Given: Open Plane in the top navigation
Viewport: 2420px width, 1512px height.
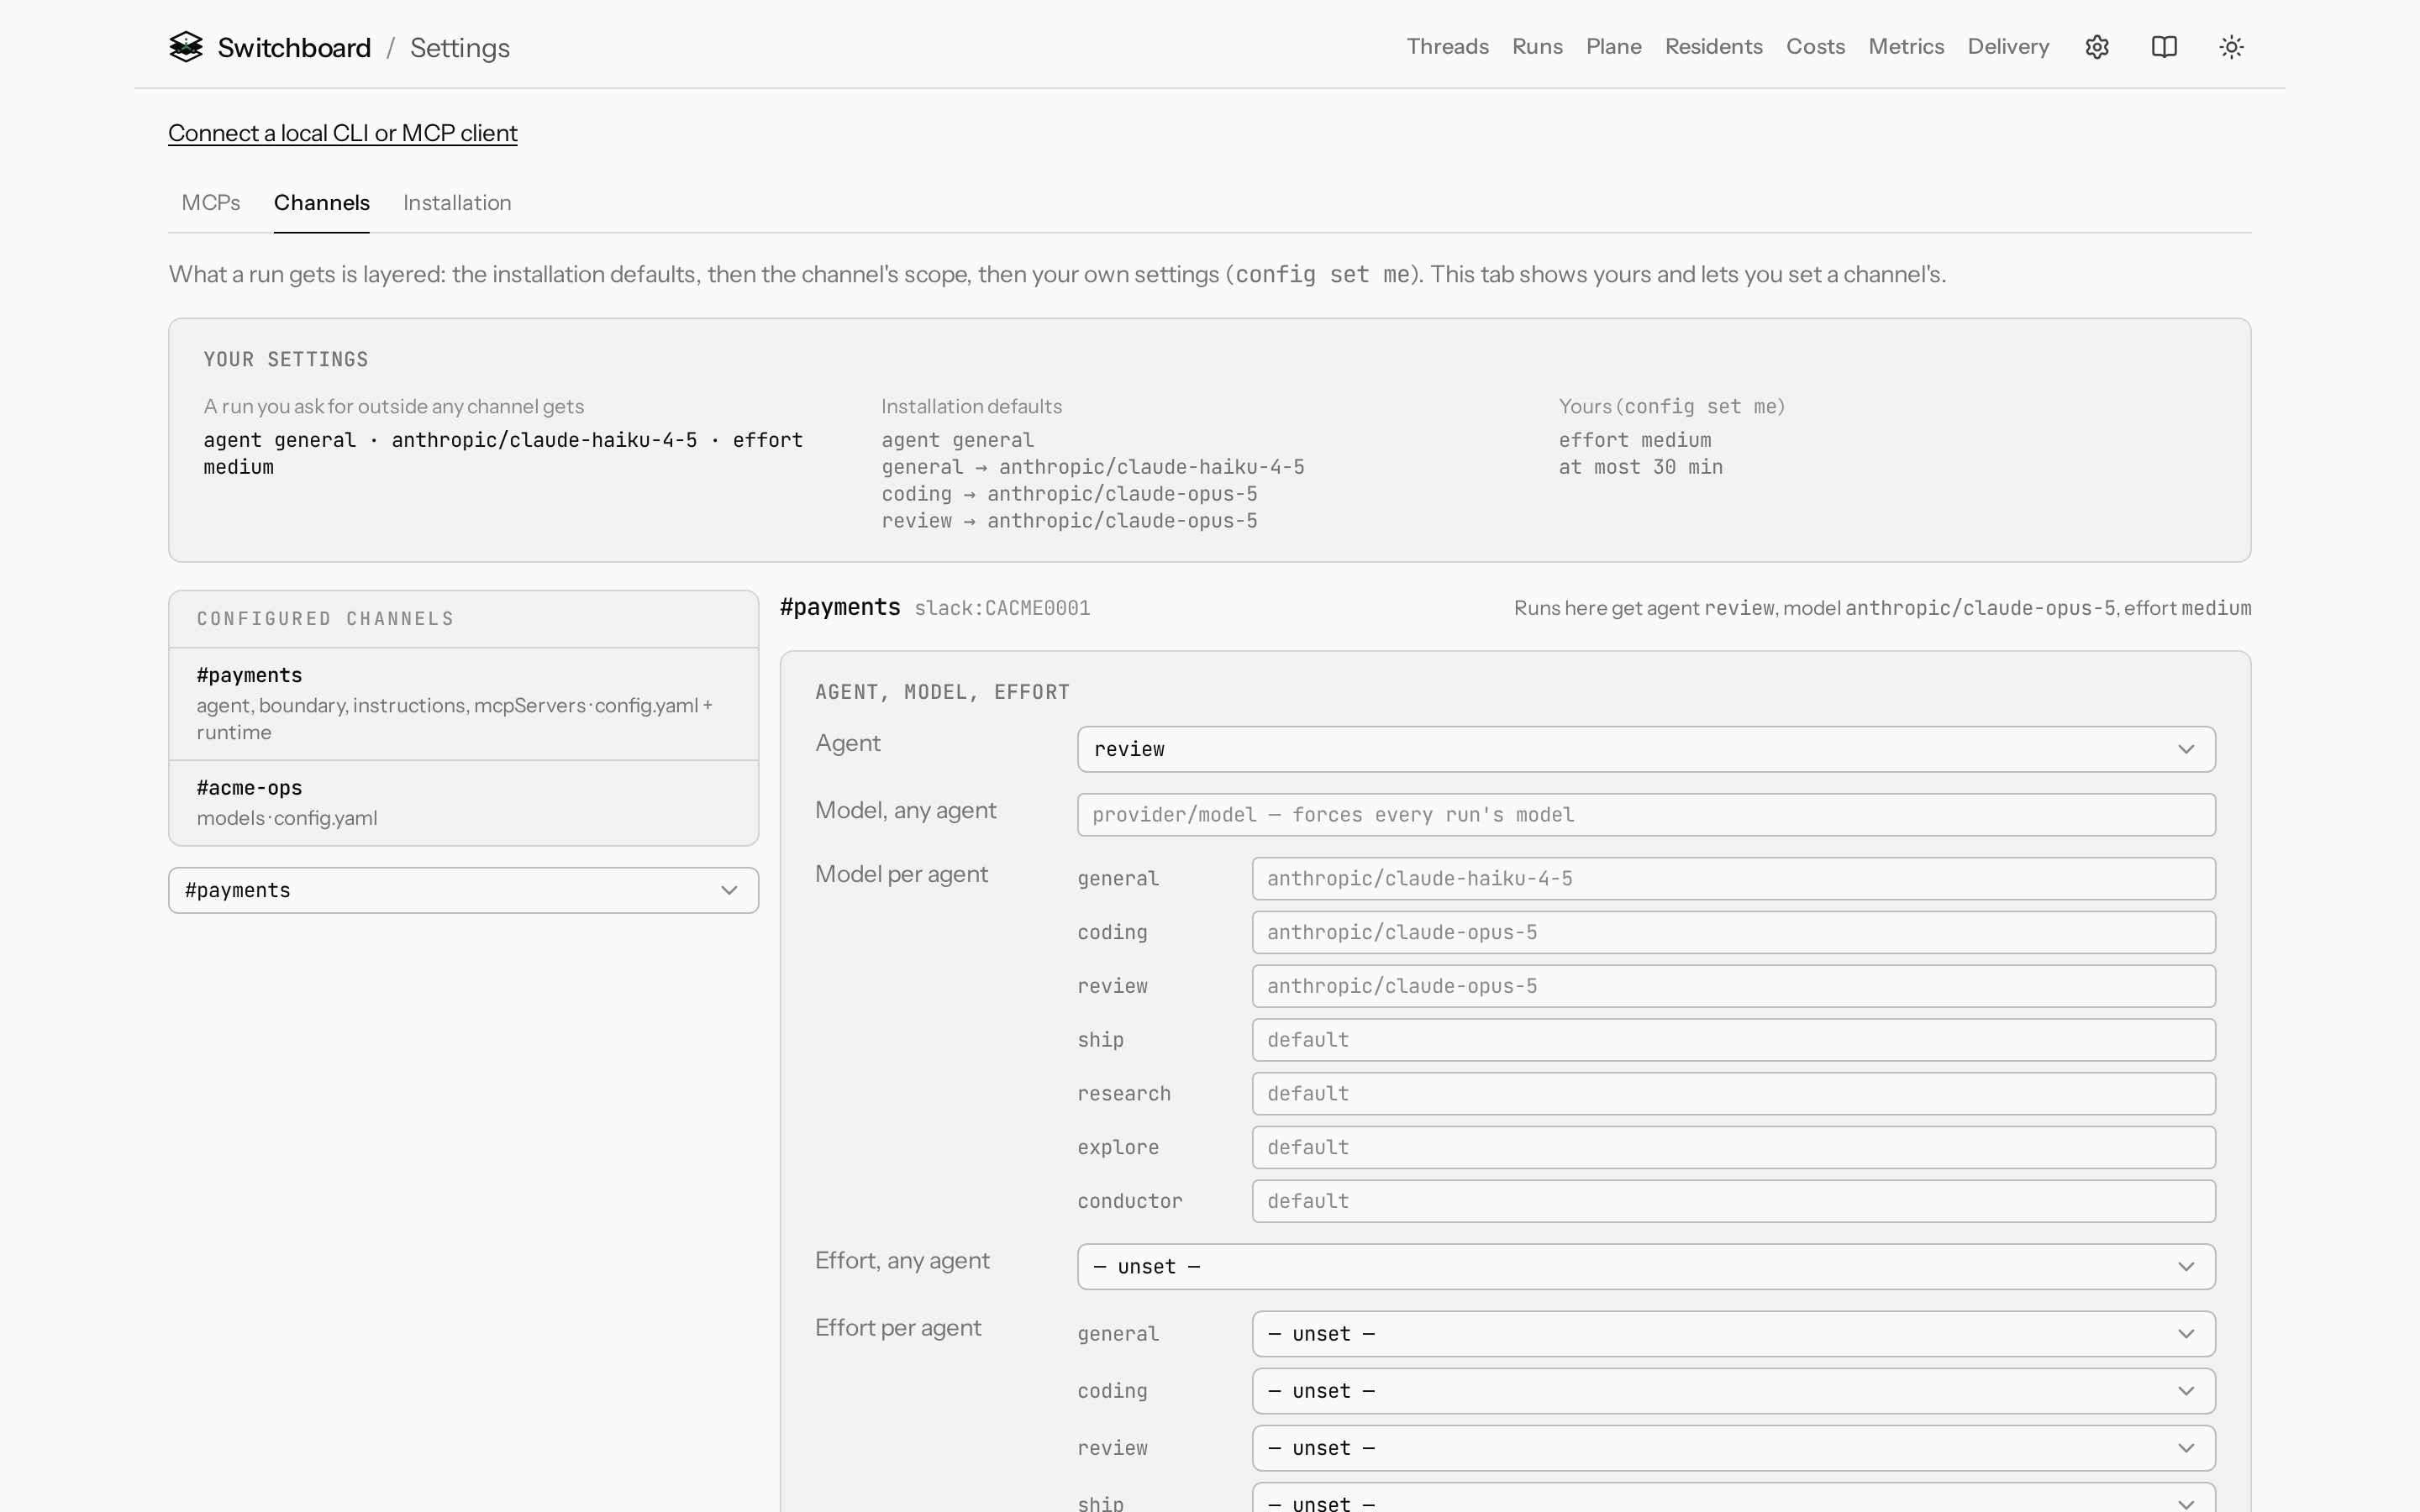Looking at the screenshot, I should (1613, 47).
